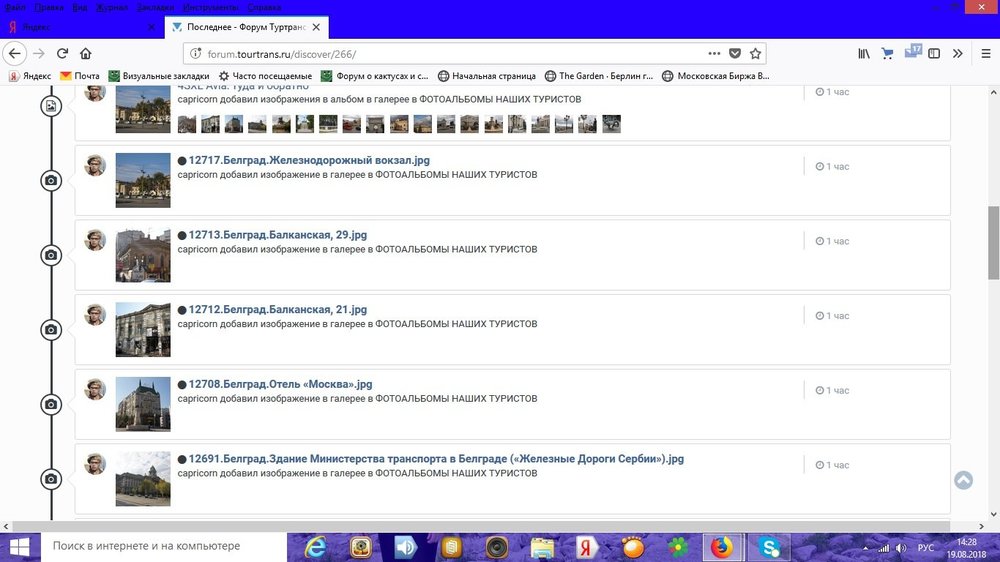Bookmark this page with the star

tap(756, 54)
